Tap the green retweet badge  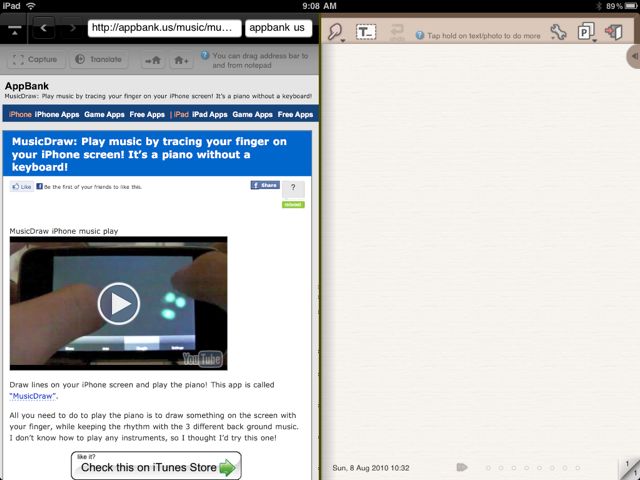point(293,204)
